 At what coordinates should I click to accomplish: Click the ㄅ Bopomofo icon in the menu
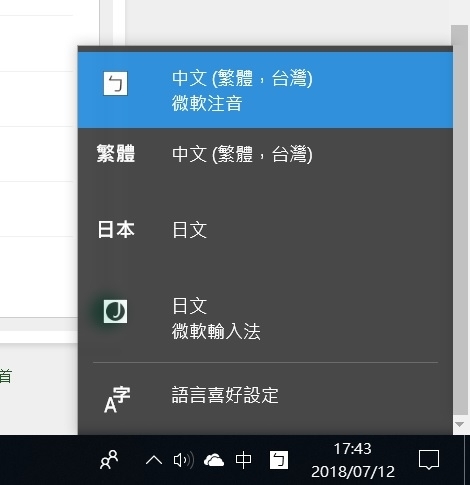click(x=115, y=83)
